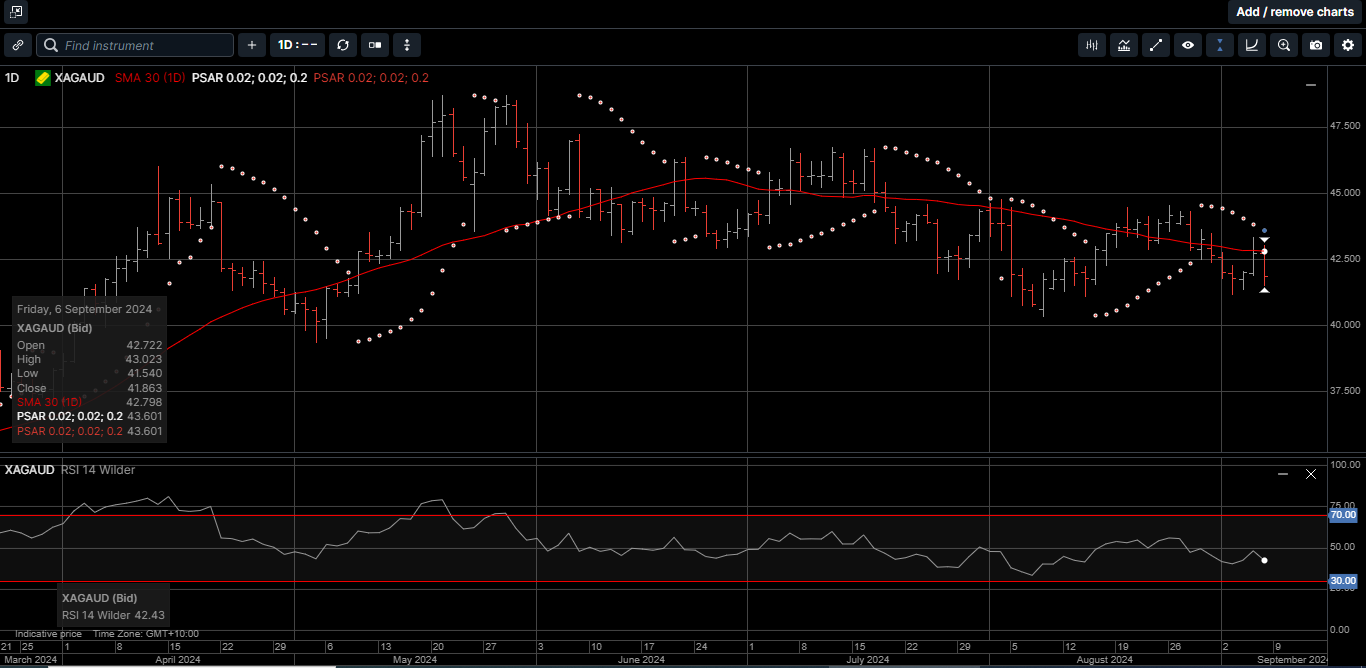Open the chart layout icon beside refresh
Viewport: 1366px width, 668px height.
coord(375,45)
